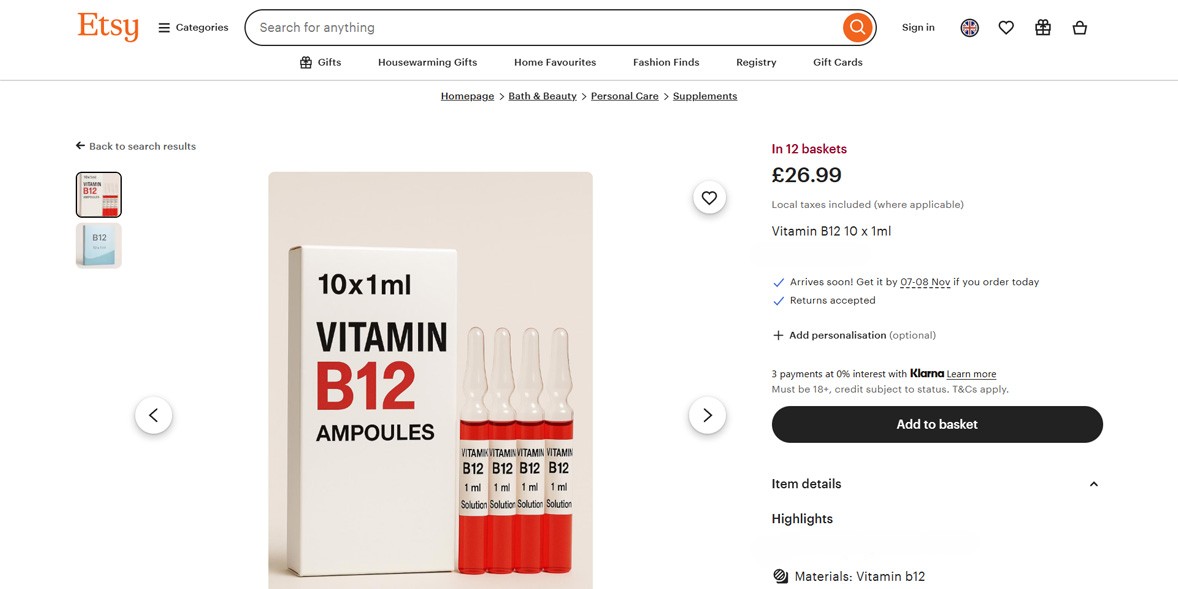Viewport: 1178px width, 589px height.
Task: Go back to search results
Action: click(135, 145)
